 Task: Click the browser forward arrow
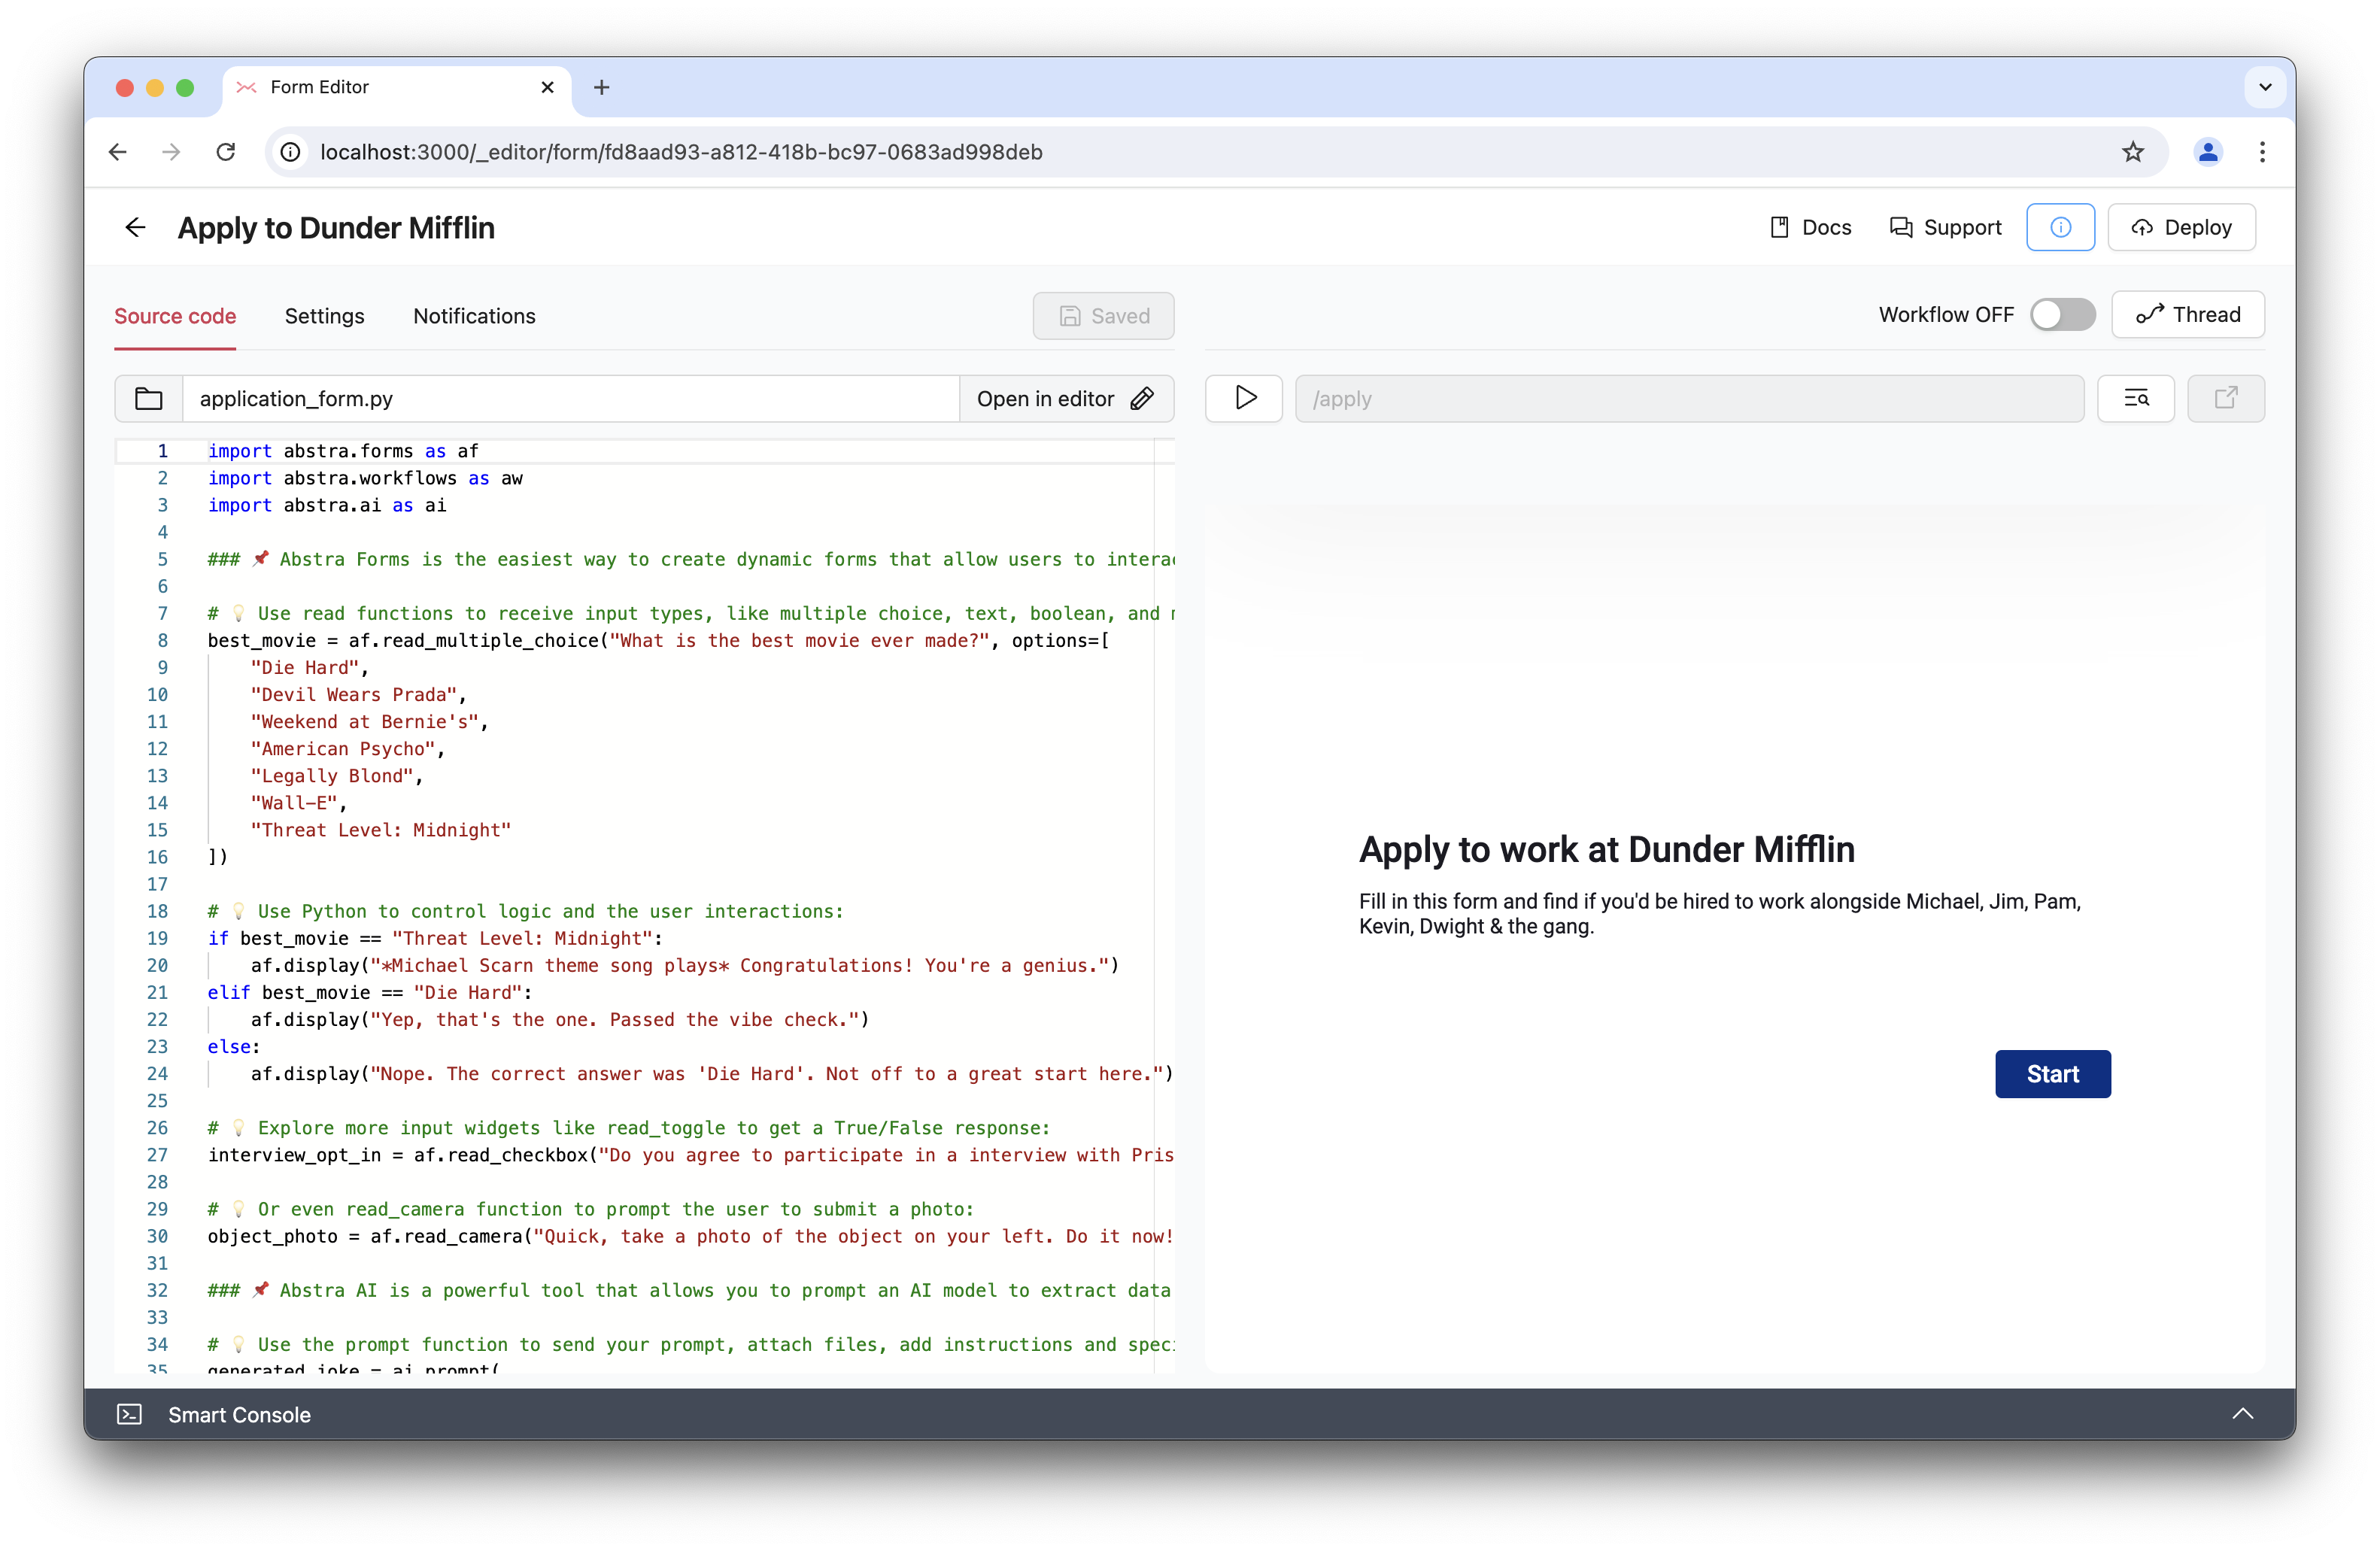(172, 152)
